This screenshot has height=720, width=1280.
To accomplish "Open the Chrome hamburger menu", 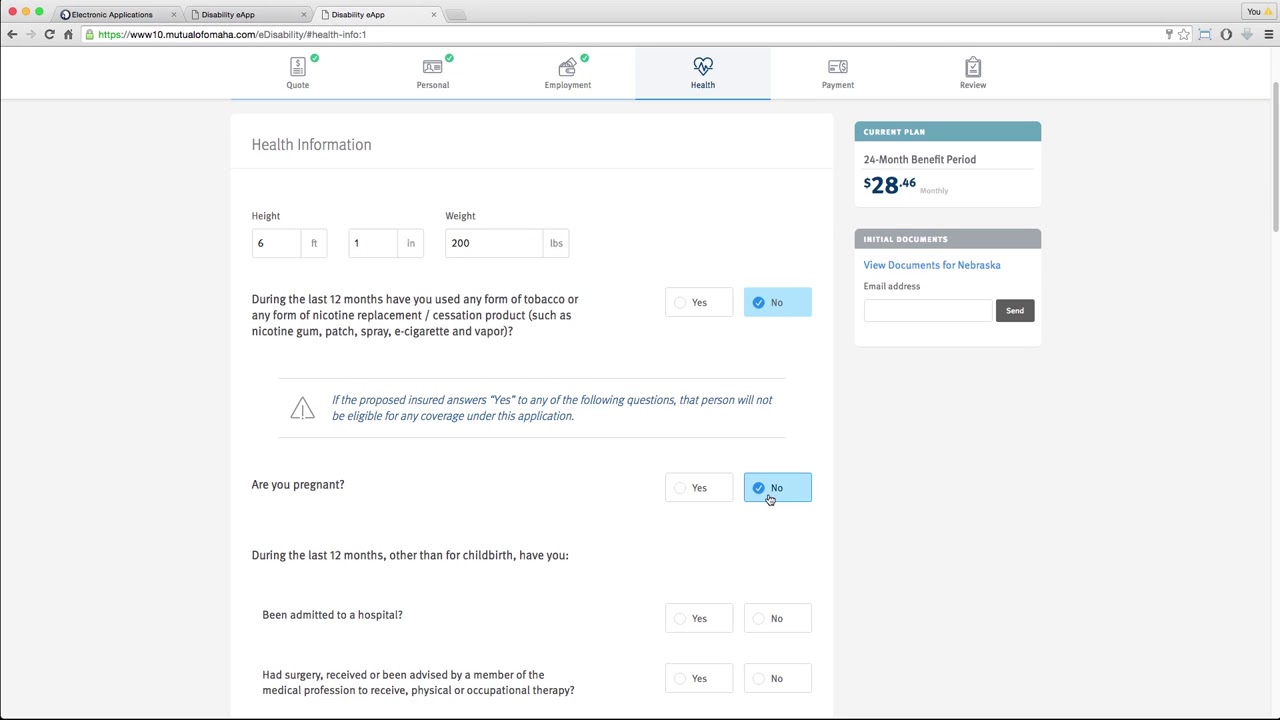I will click(1268, 34).
